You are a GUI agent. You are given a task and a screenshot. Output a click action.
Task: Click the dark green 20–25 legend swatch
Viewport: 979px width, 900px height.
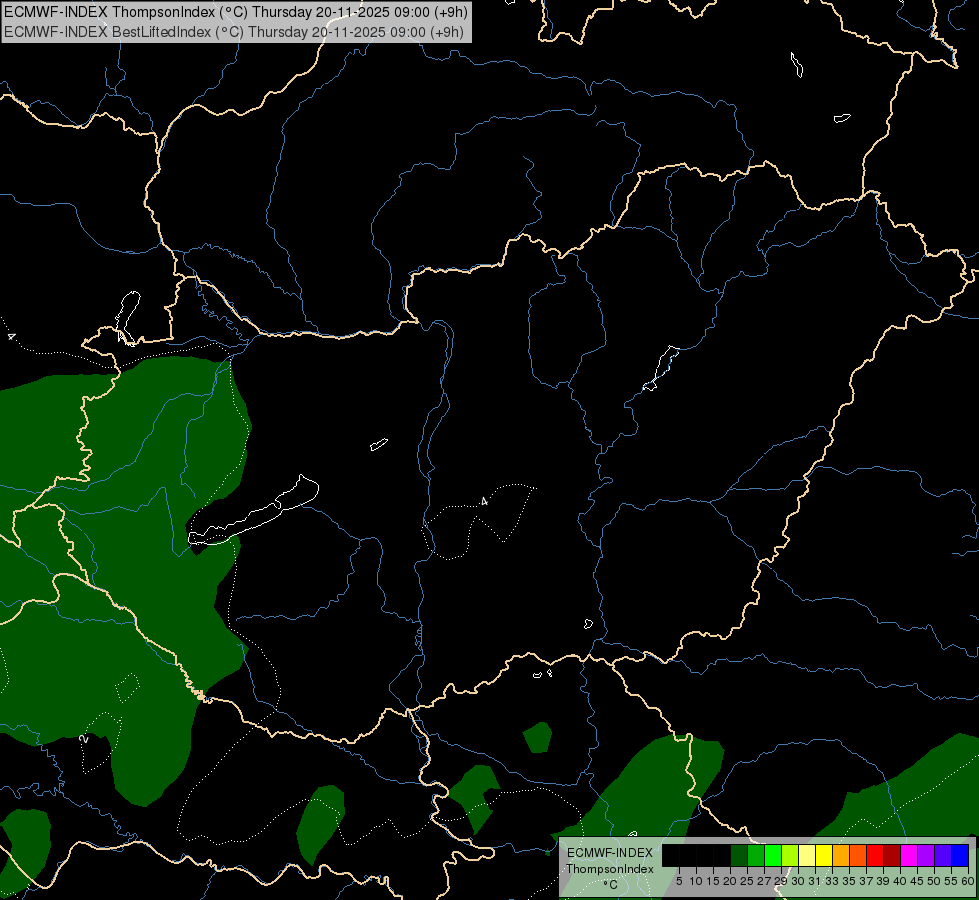[739, 855]
